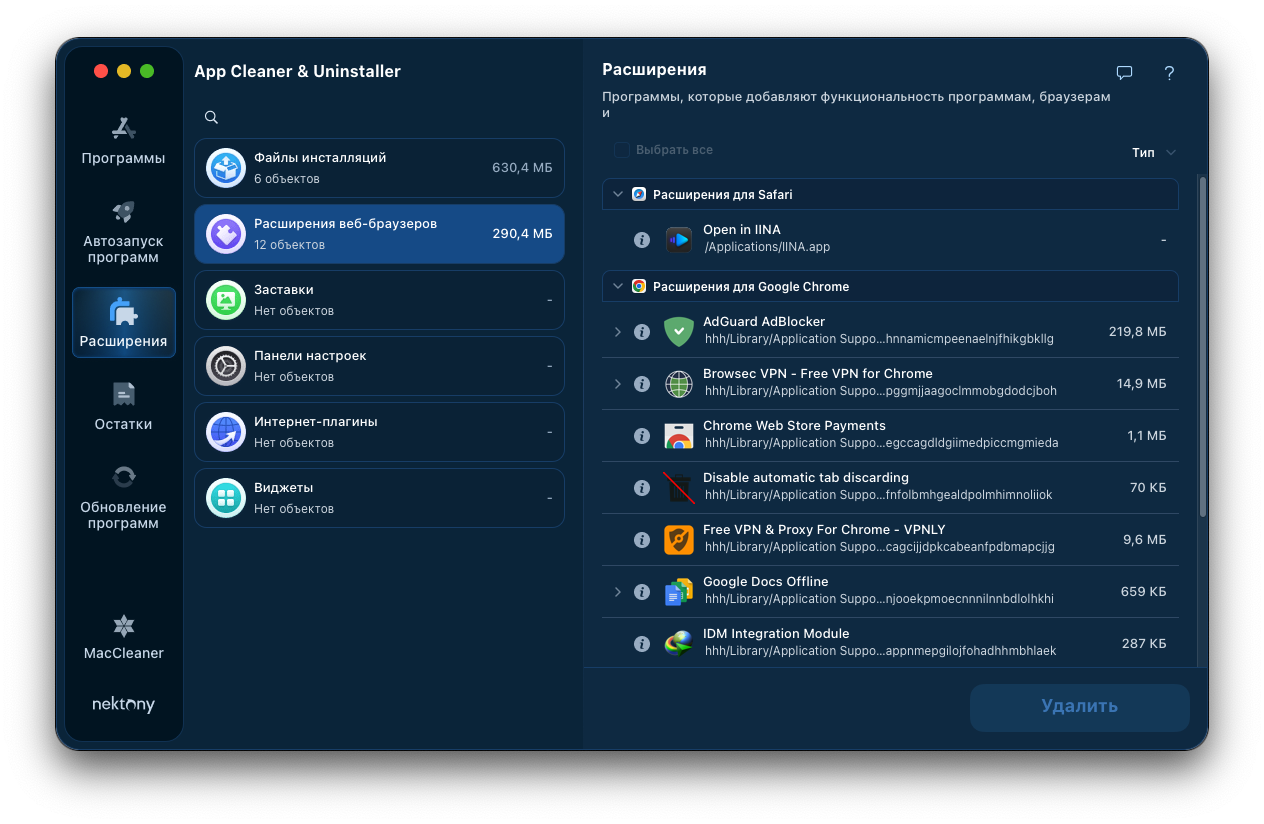The height and width of the screenshot is (824, 1264).
Task: Open help via question mark icon
Action: [1169, 73]
